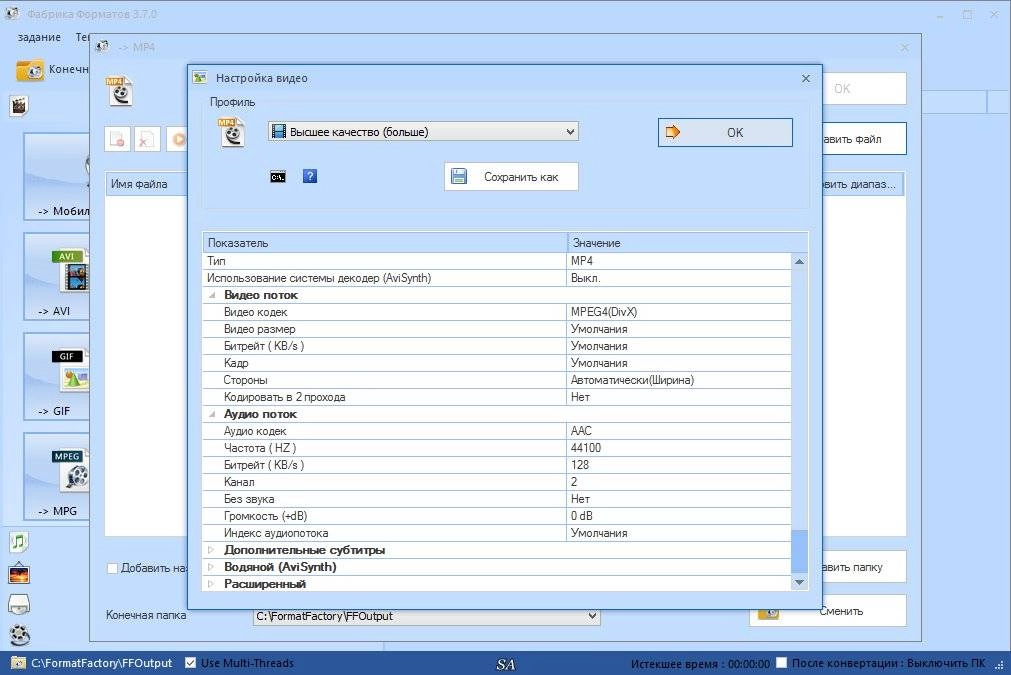
Task: Click the first toolbar icon in MP4 window
Action: point(117,139)
